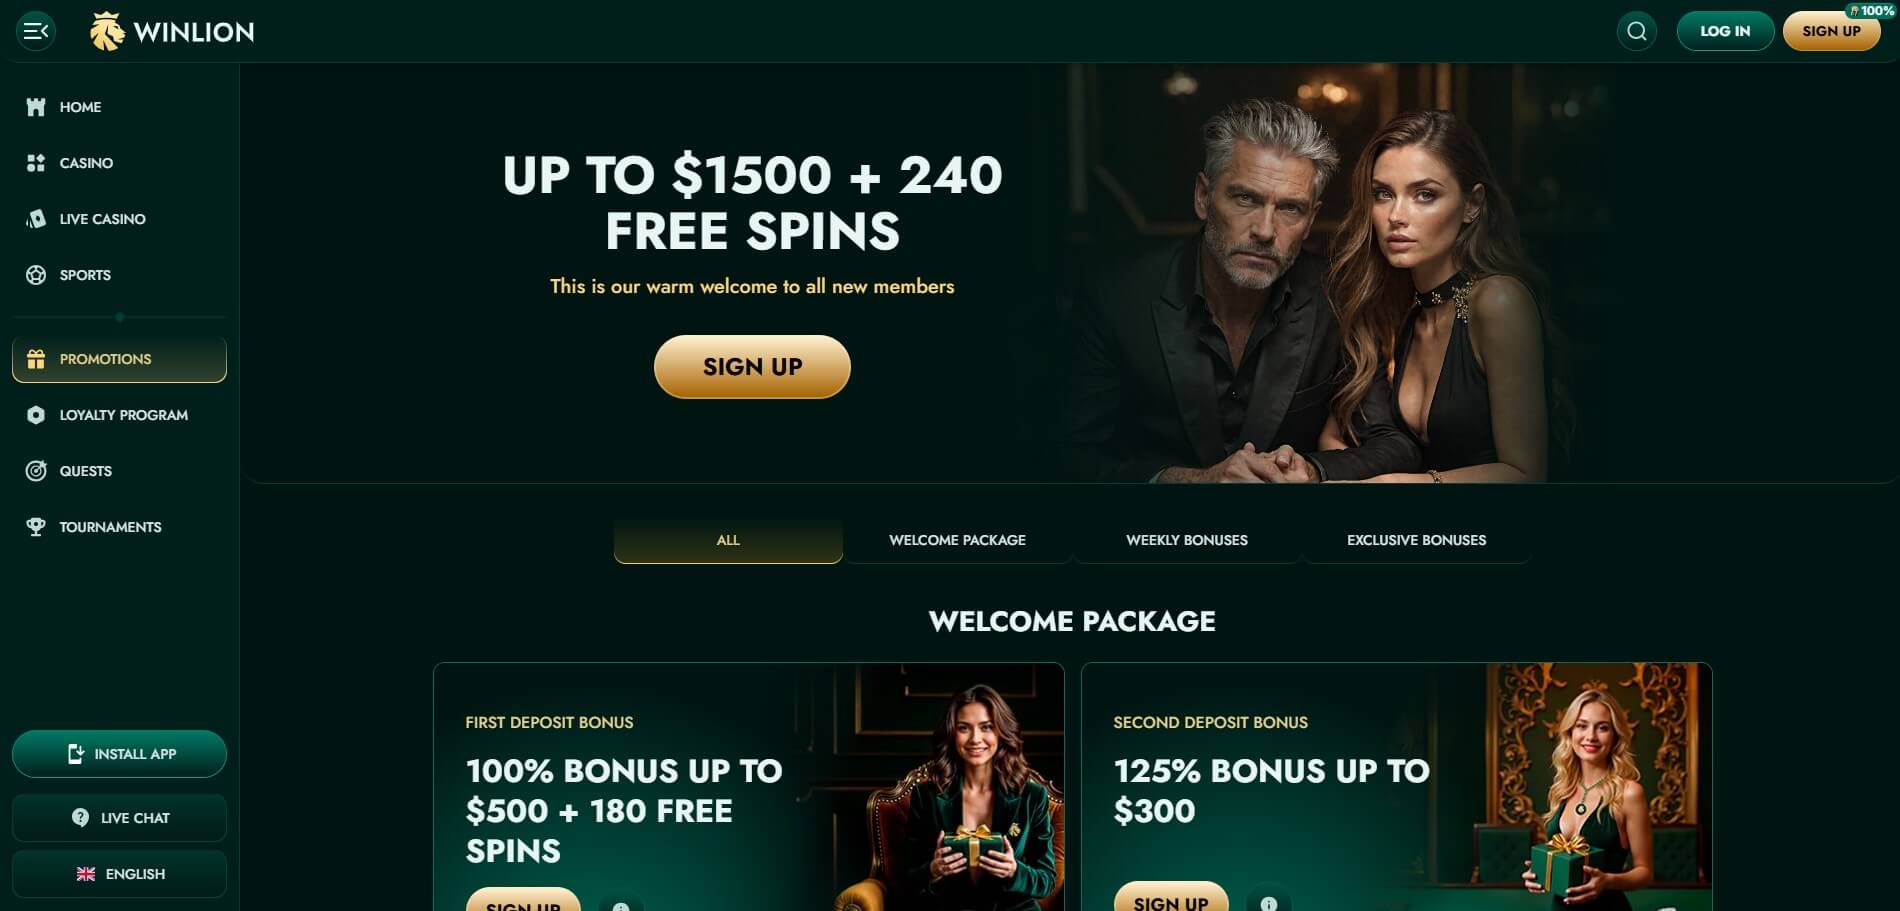Select the Exclusive Bonuses tab
Image resolution: width=1900 pixels, height=911 pixels.
pos(1416,540)
